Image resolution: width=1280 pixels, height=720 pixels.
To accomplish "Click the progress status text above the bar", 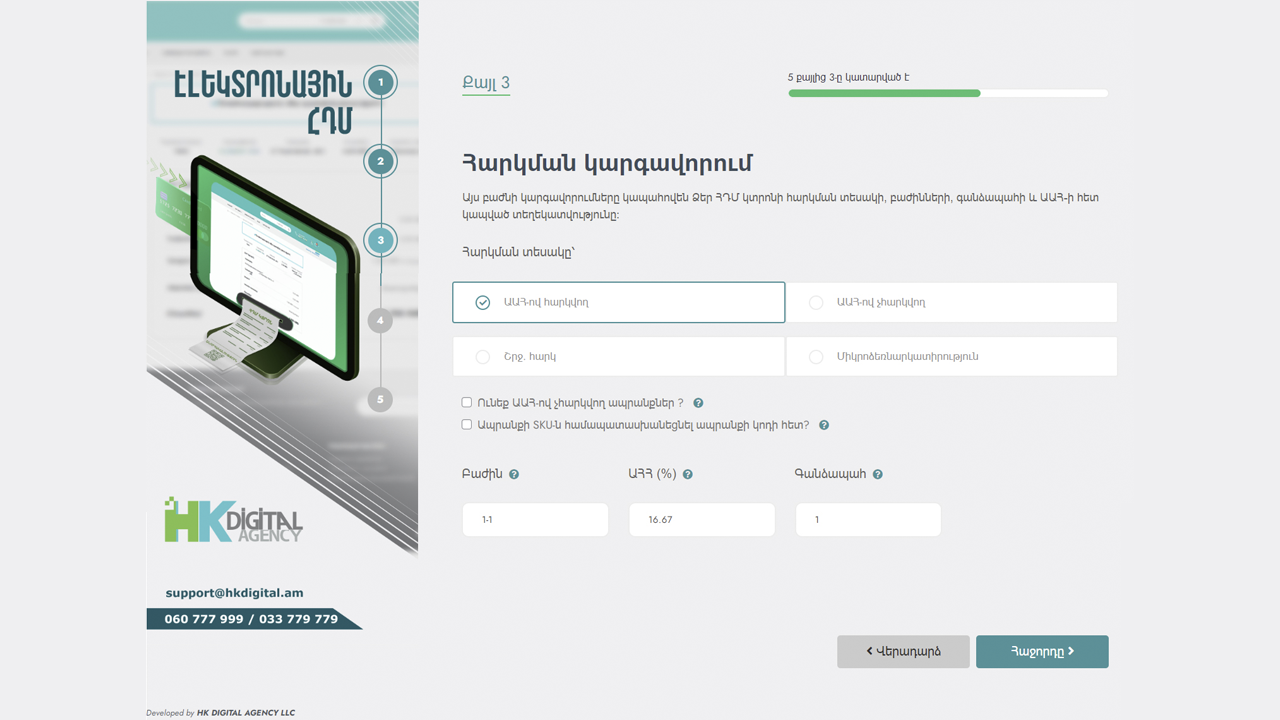I will [x=848, y=77].
